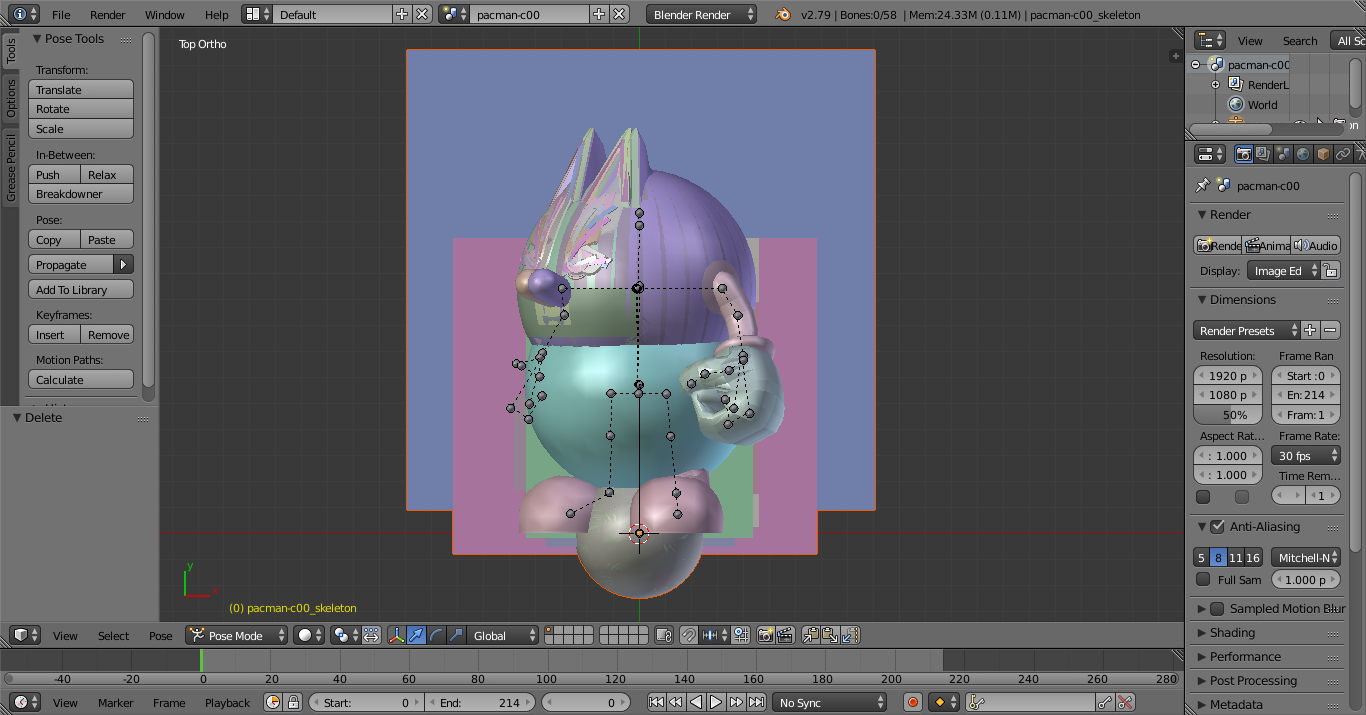Jump to the previous keyframe
Screen dimensions: 1366x715
(676, 702)
